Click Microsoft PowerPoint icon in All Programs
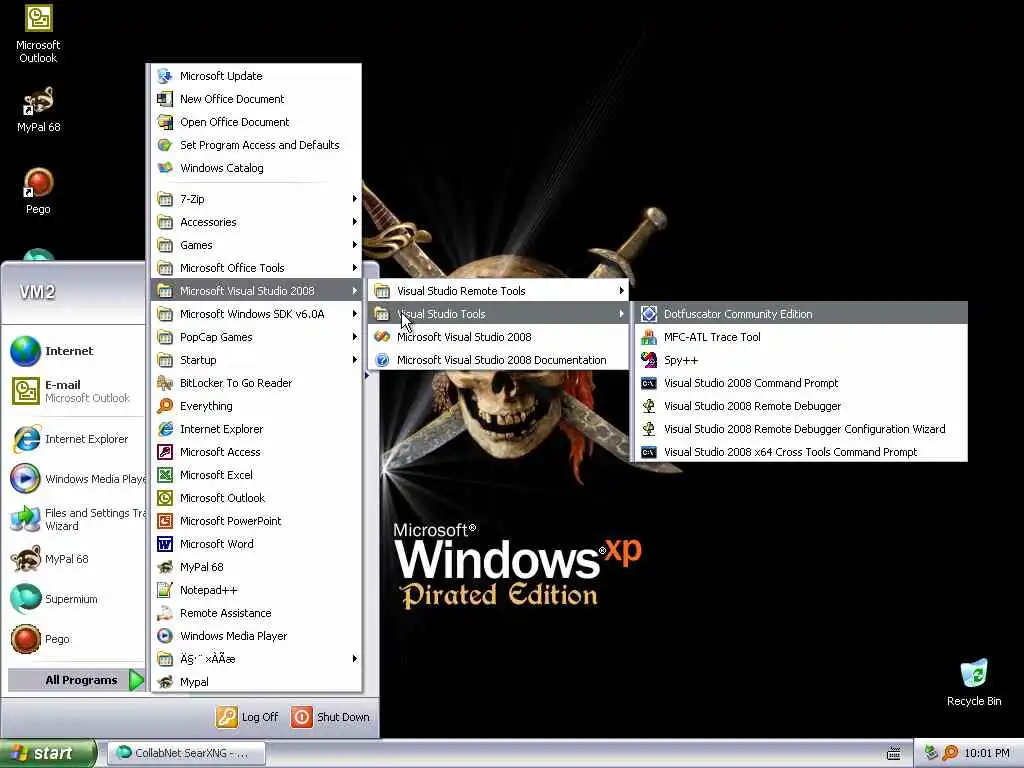1024x768 pixels. (x=165, y=521)
